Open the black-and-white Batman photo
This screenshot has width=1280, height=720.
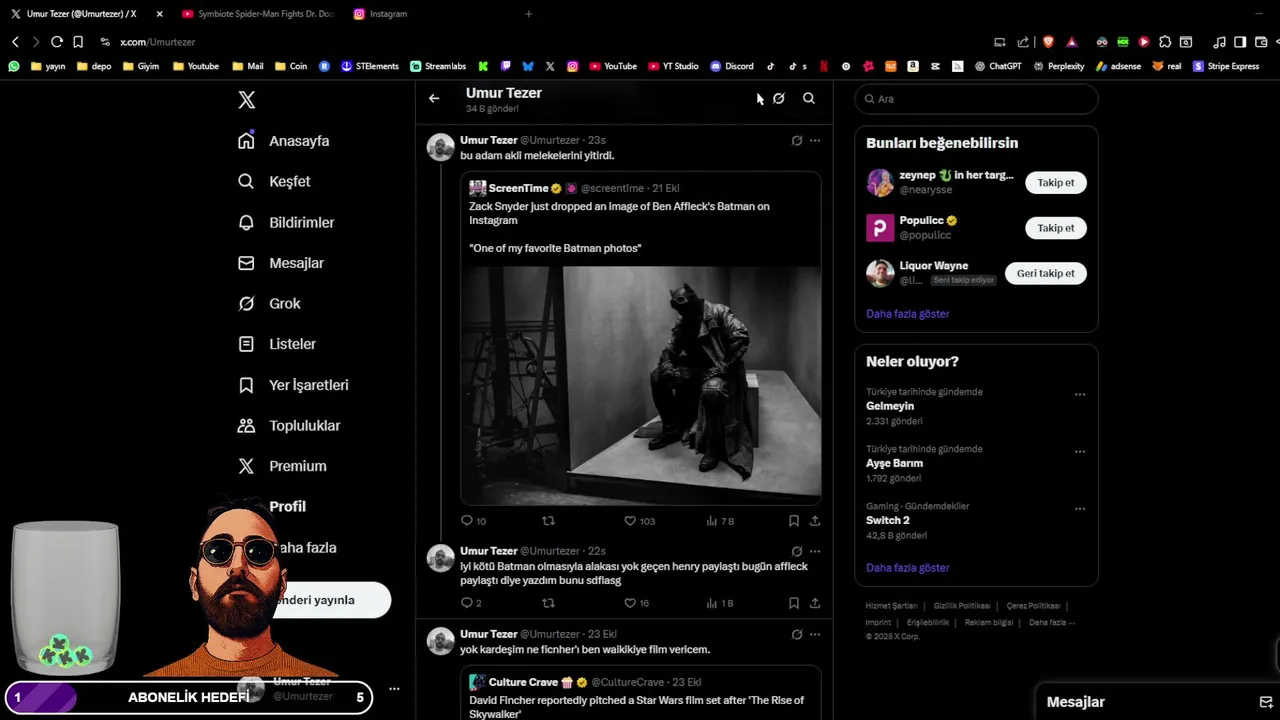(x=641, y=385)
